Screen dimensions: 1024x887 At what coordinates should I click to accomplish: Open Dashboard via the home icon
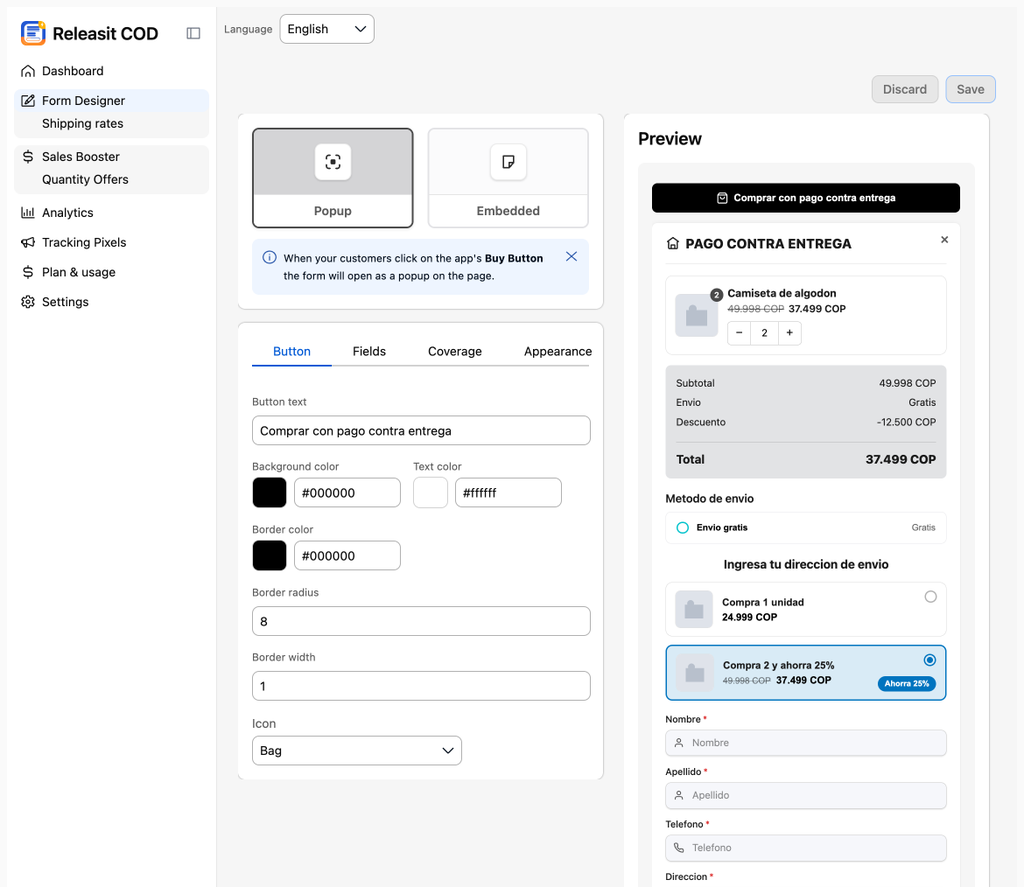tap(27, 71)
